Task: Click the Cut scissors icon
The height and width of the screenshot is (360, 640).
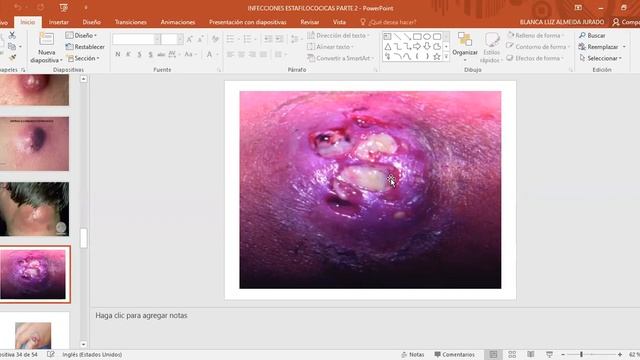Action: (12, 36)
